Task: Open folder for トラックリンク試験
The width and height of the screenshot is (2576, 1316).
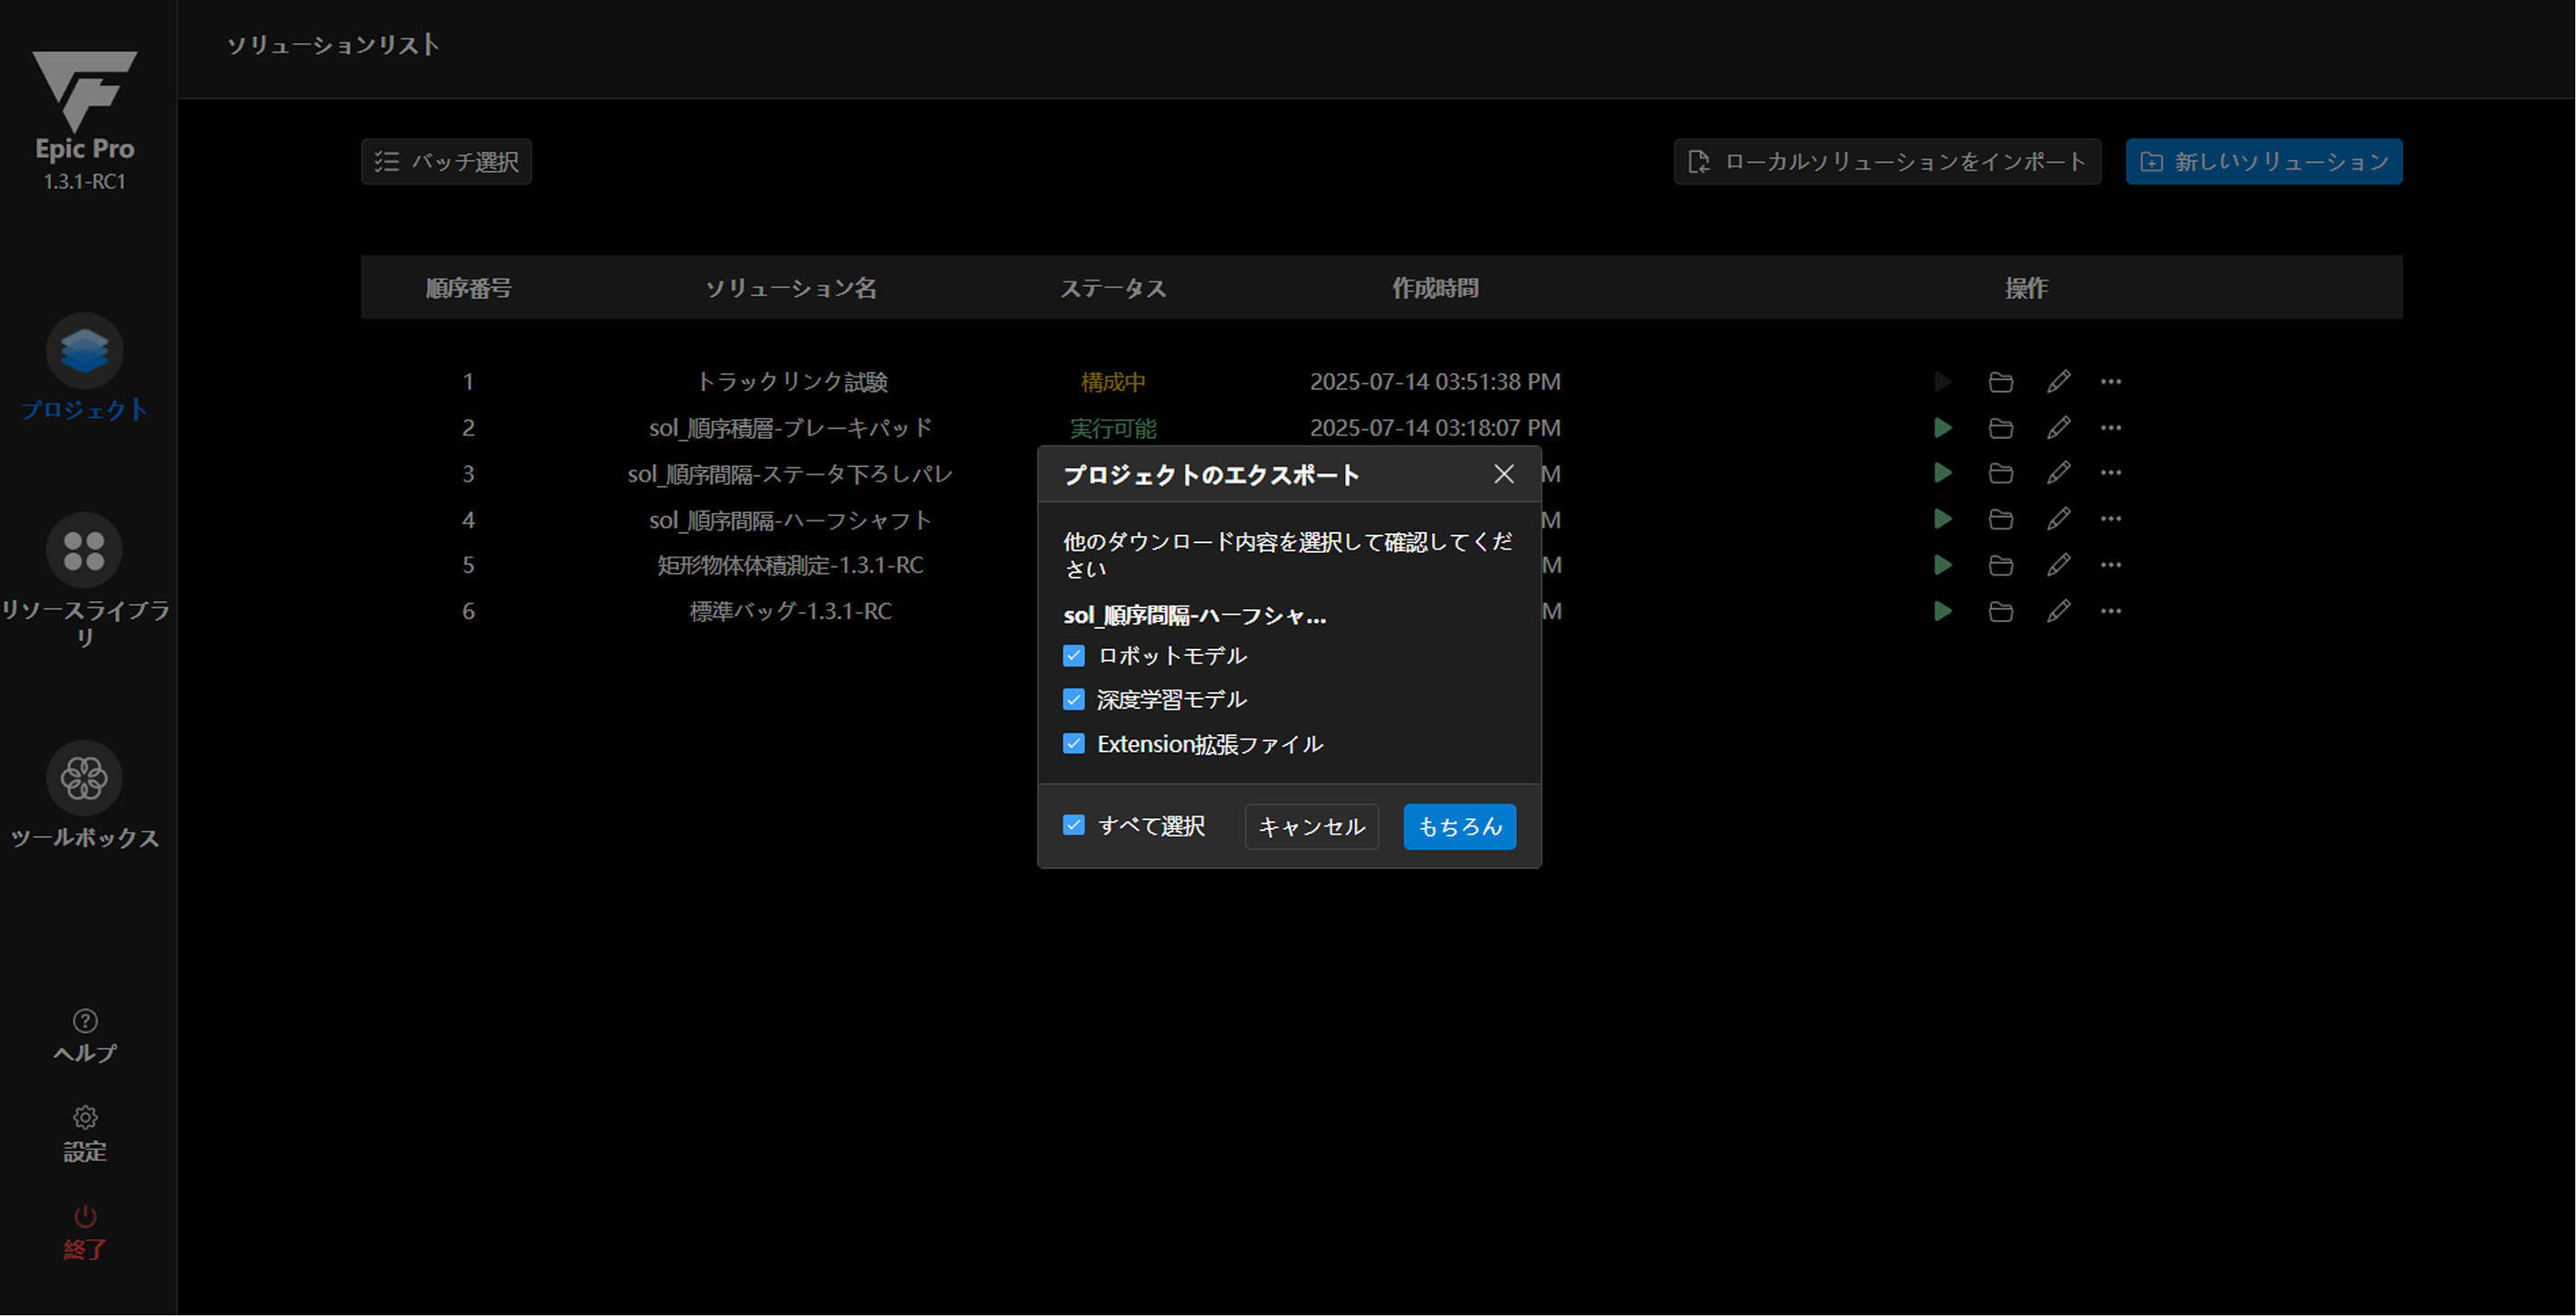Action: click(x=2000, y=382)
